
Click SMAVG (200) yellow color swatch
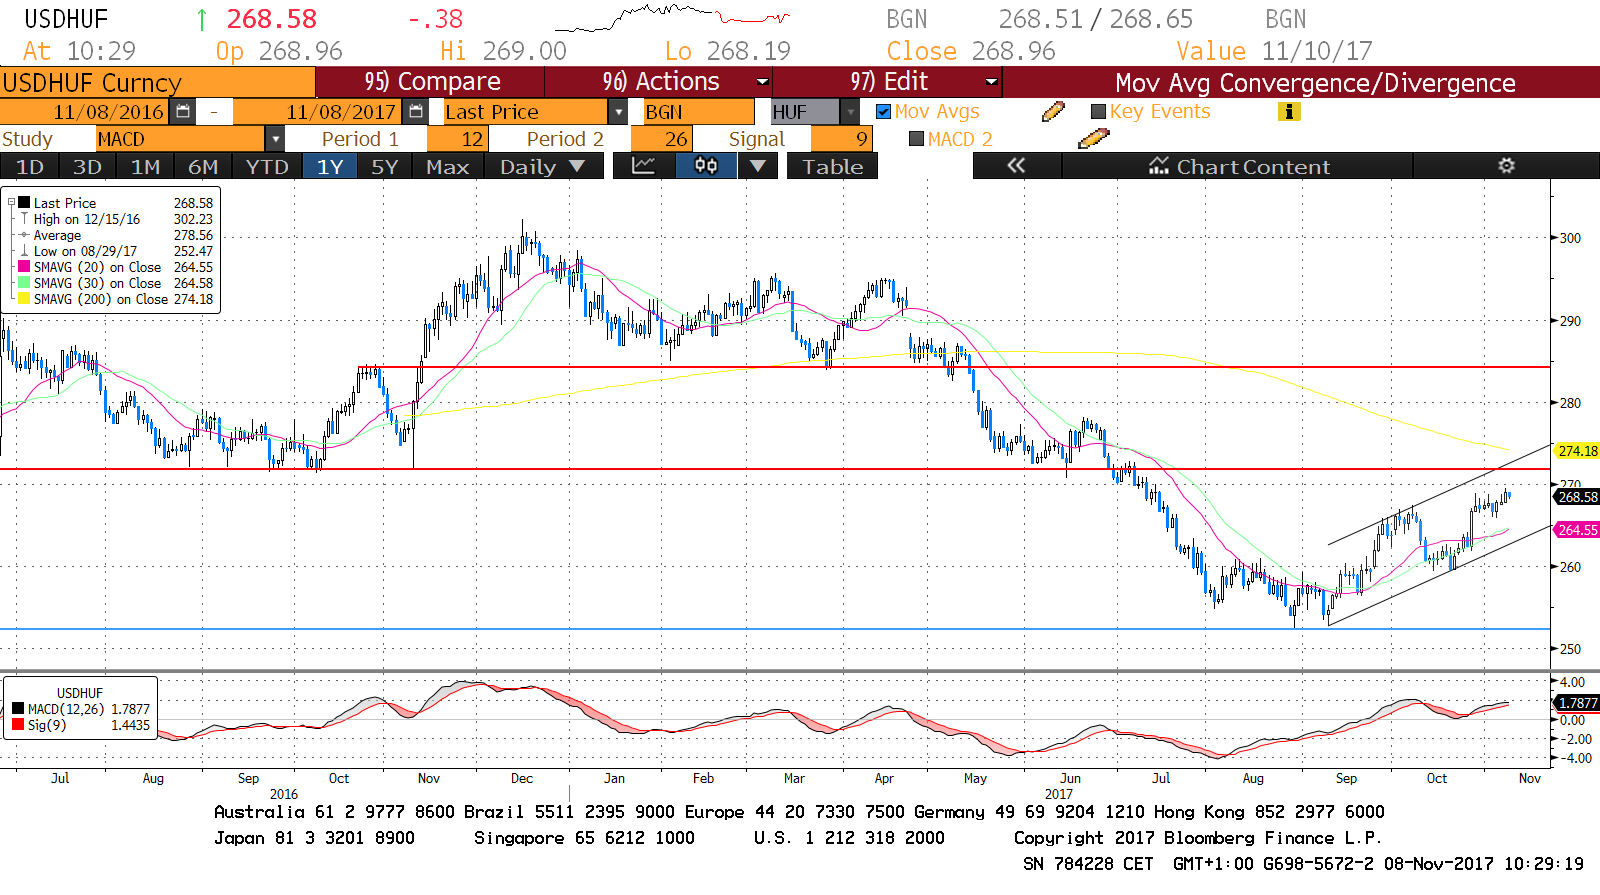click(x=24, y=299)
